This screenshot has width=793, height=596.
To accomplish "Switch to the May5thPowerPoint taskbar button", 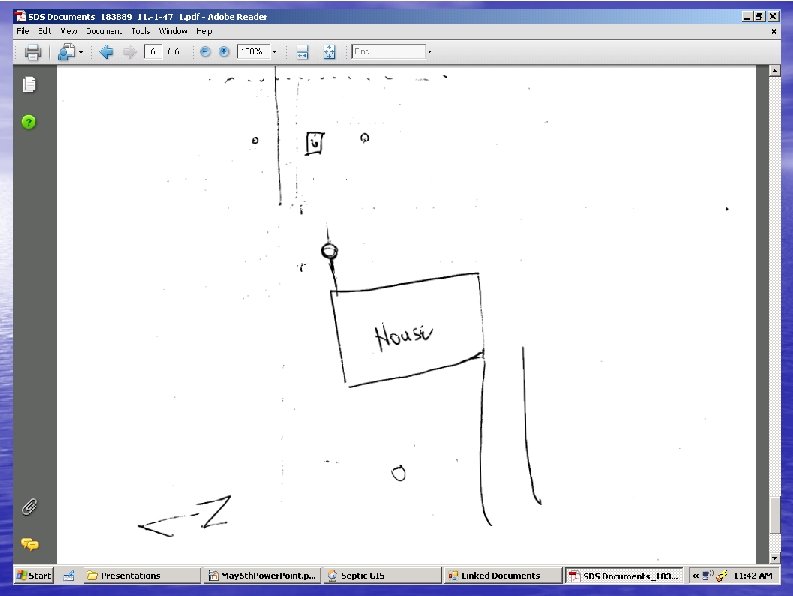I will [262, 575].
